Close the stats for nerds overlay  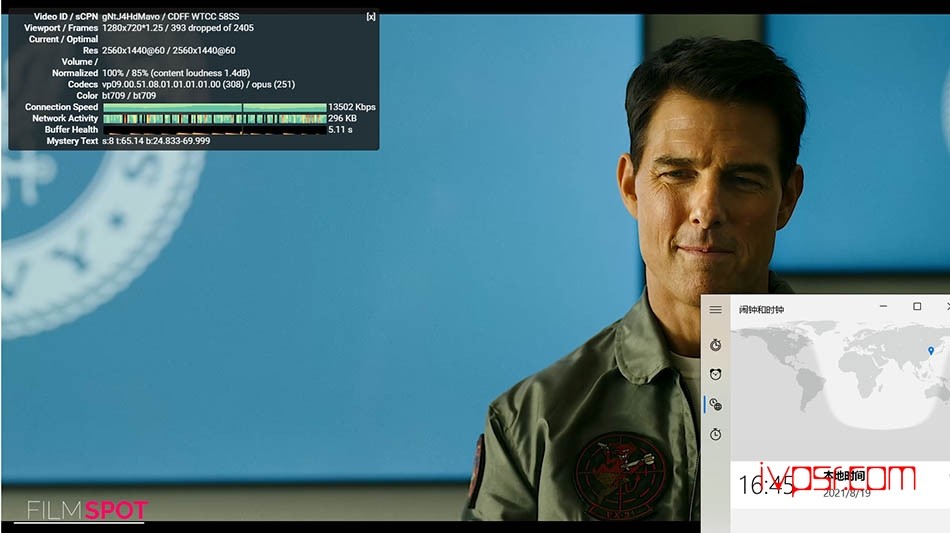pos(371,17)
